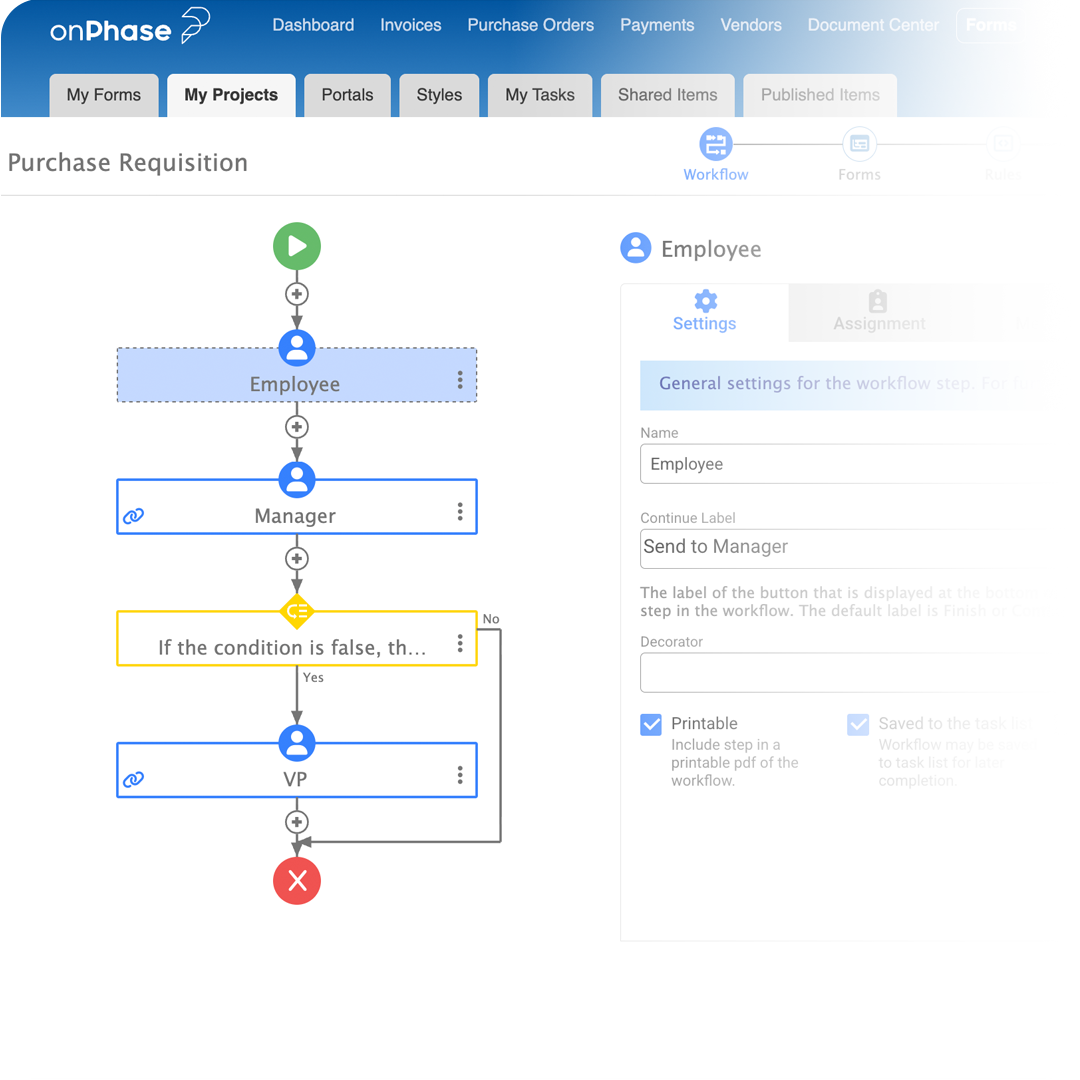Select the Manager workflow step box
Viewport: 1080px width, 1080px height.
[x=297, y=507]
